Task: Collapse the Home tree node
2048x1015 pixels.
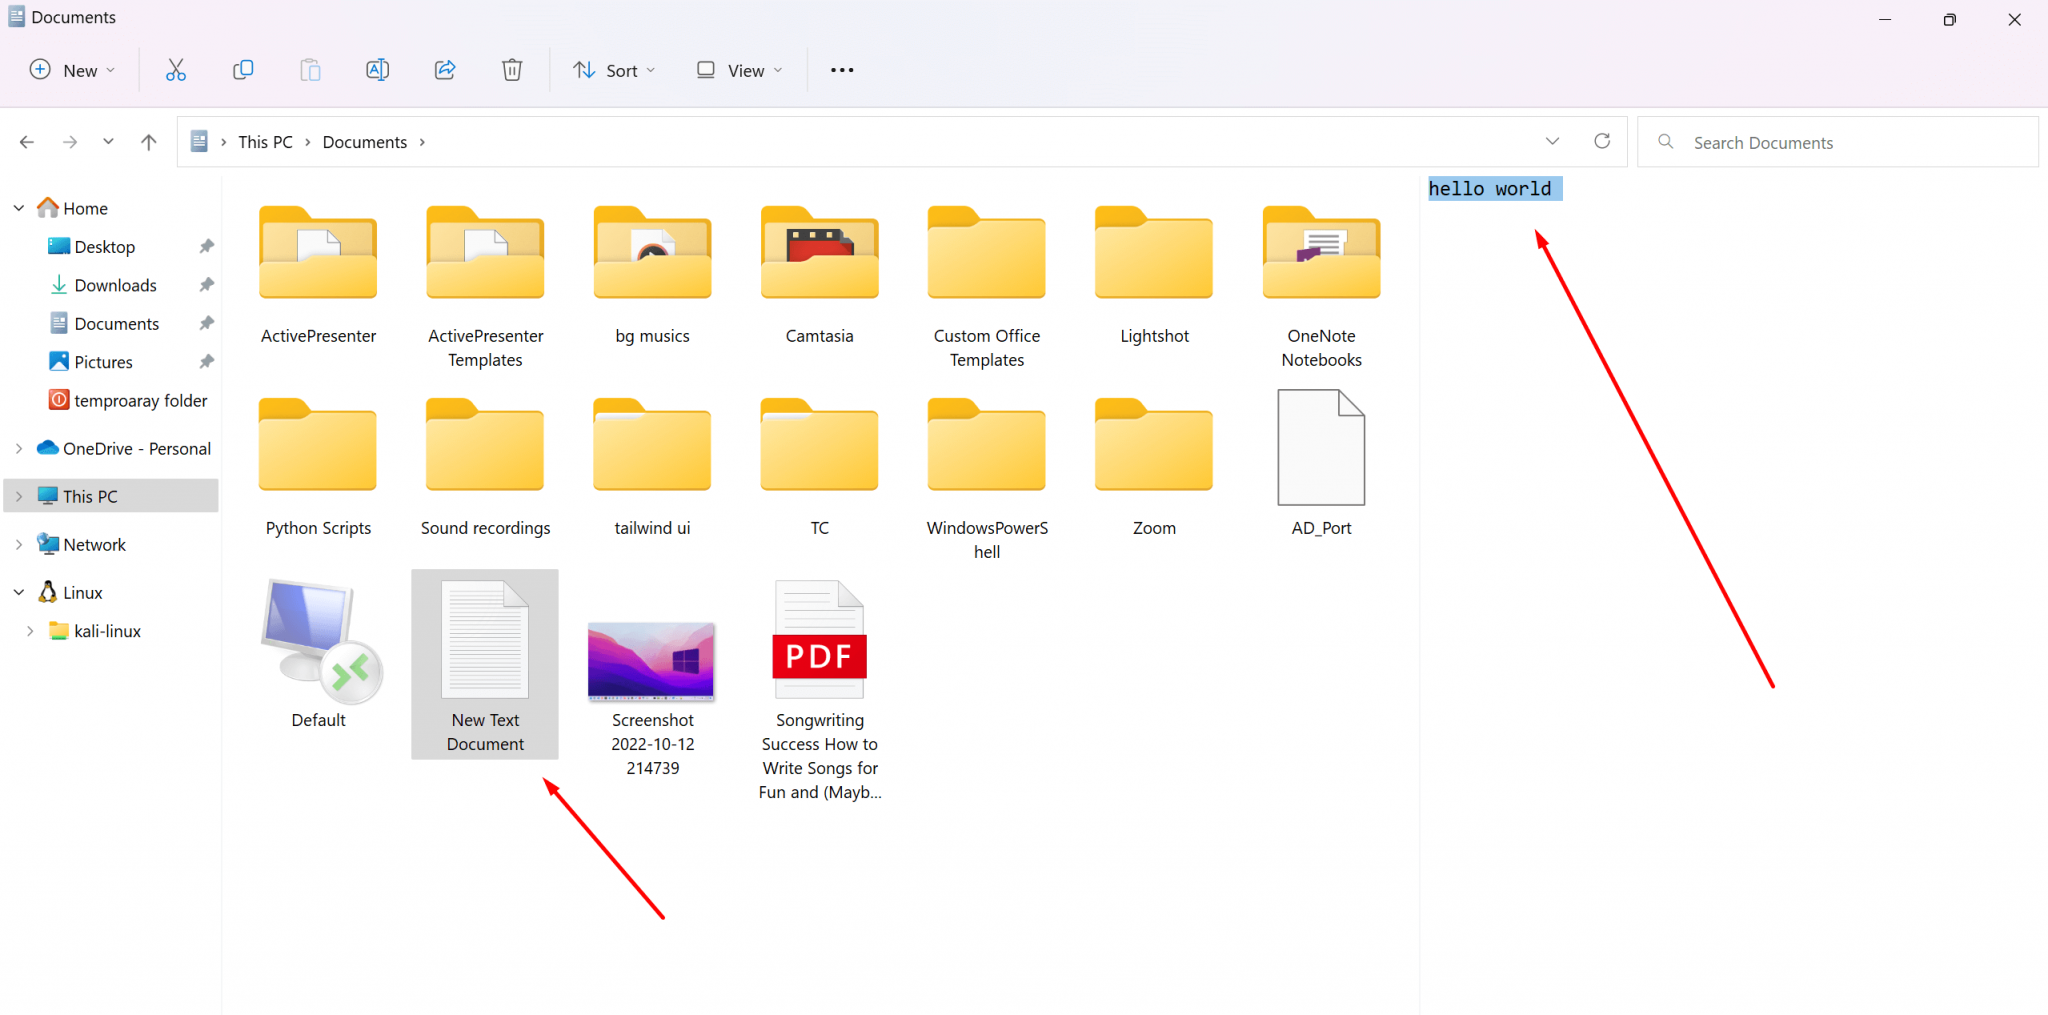Action: tap(19, 208)
